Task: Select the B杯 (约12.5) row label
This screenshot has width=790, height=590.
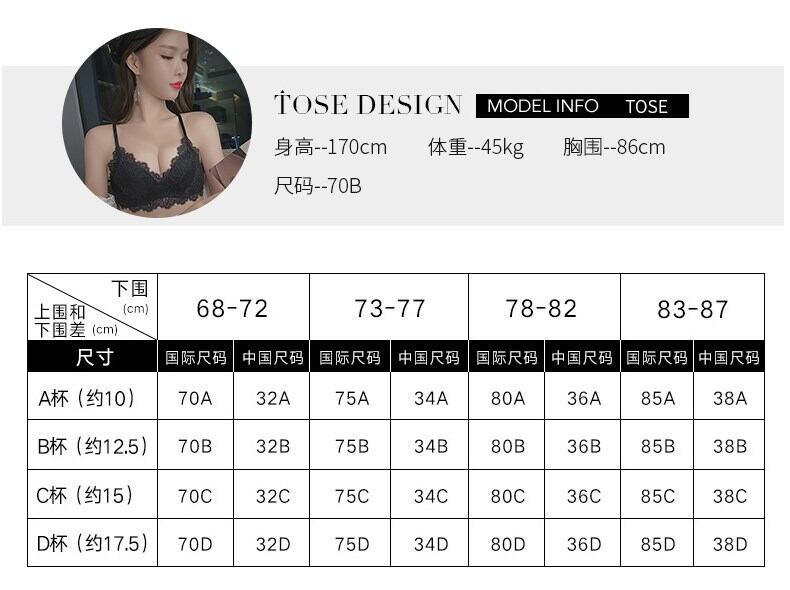Action: coord(93,446)
